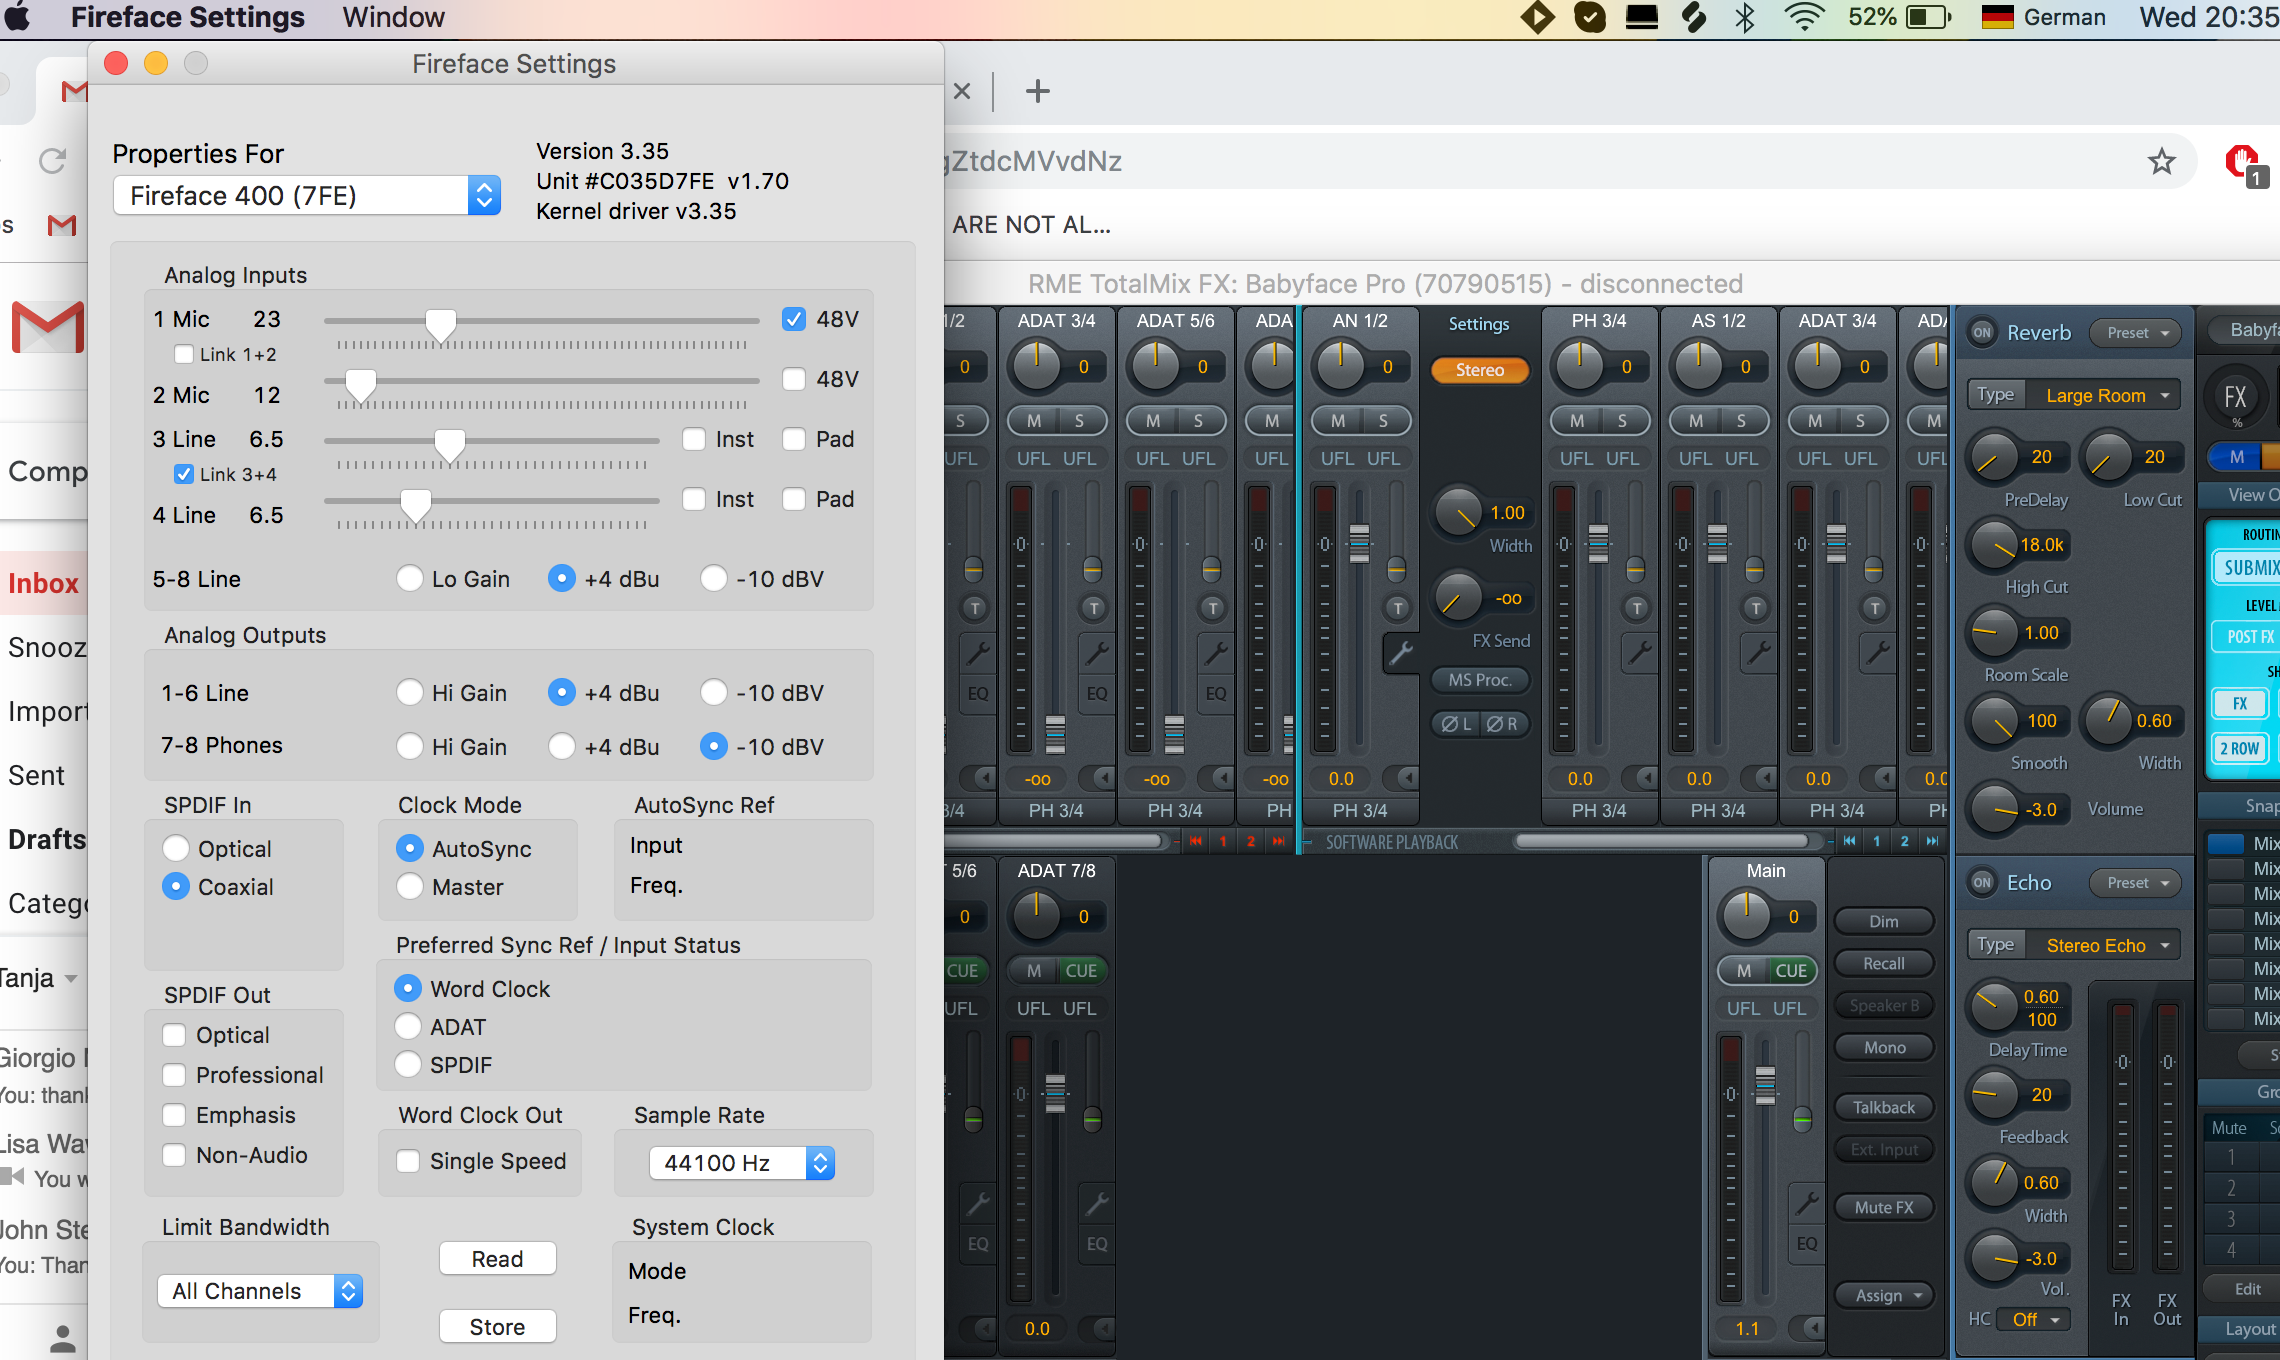Open the EQ panel on the Main channel
The height and width of the screenshot is (1360, 2280).
(x=1806, y=1244)
